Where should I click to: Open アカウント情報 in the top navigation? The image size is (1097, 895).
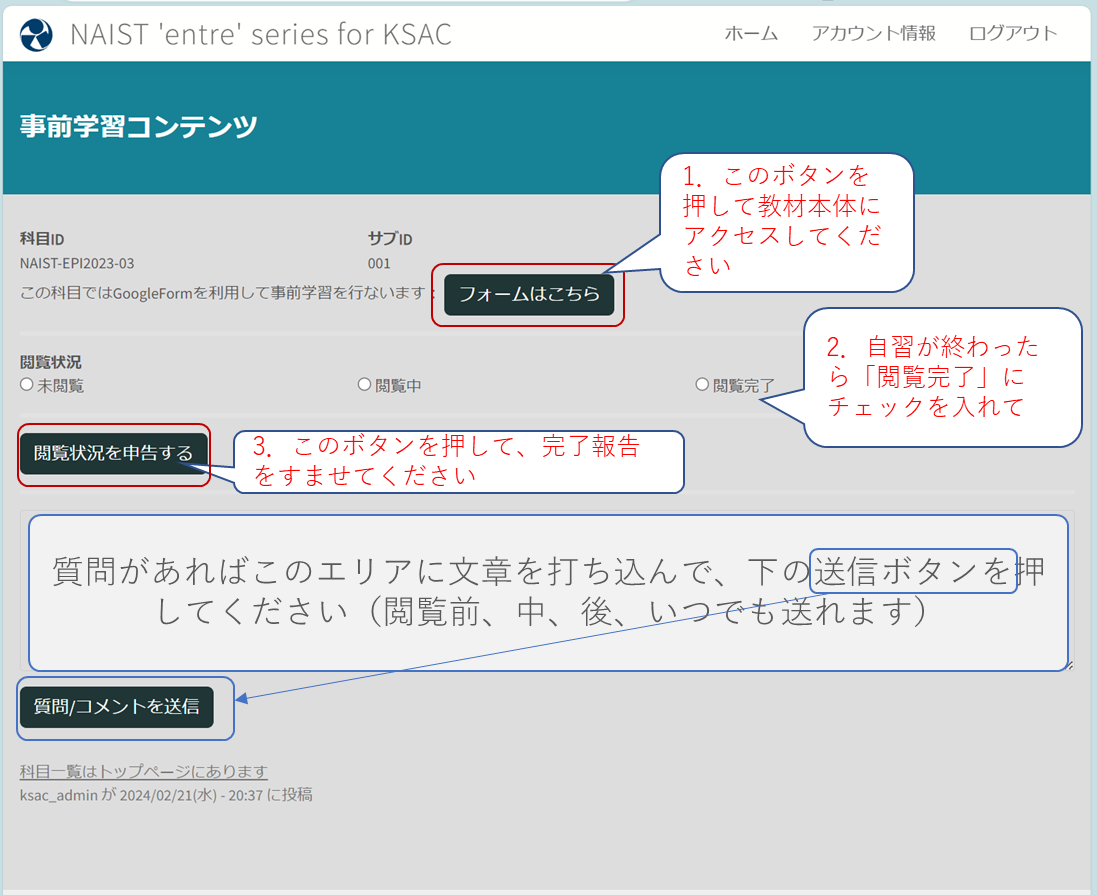coord(873,33)
